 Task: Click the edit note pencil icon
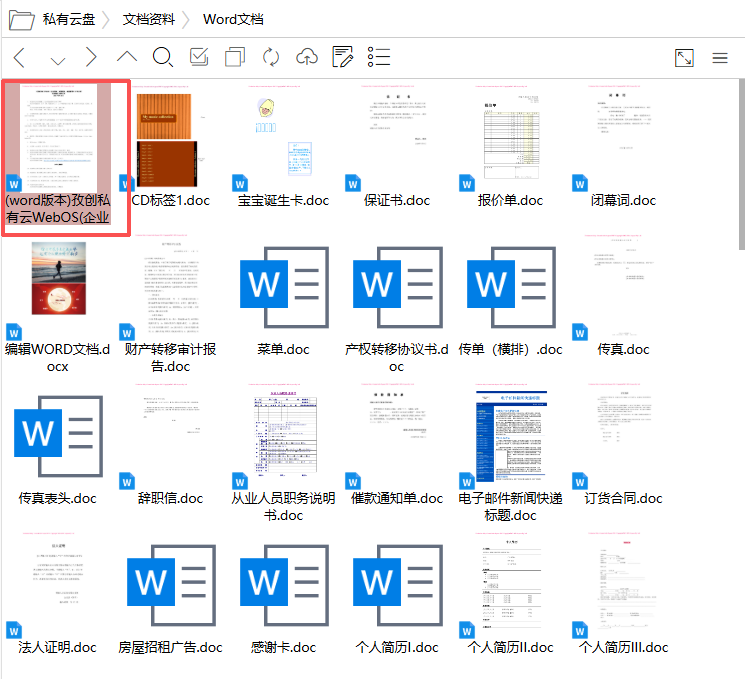point(343,57)
